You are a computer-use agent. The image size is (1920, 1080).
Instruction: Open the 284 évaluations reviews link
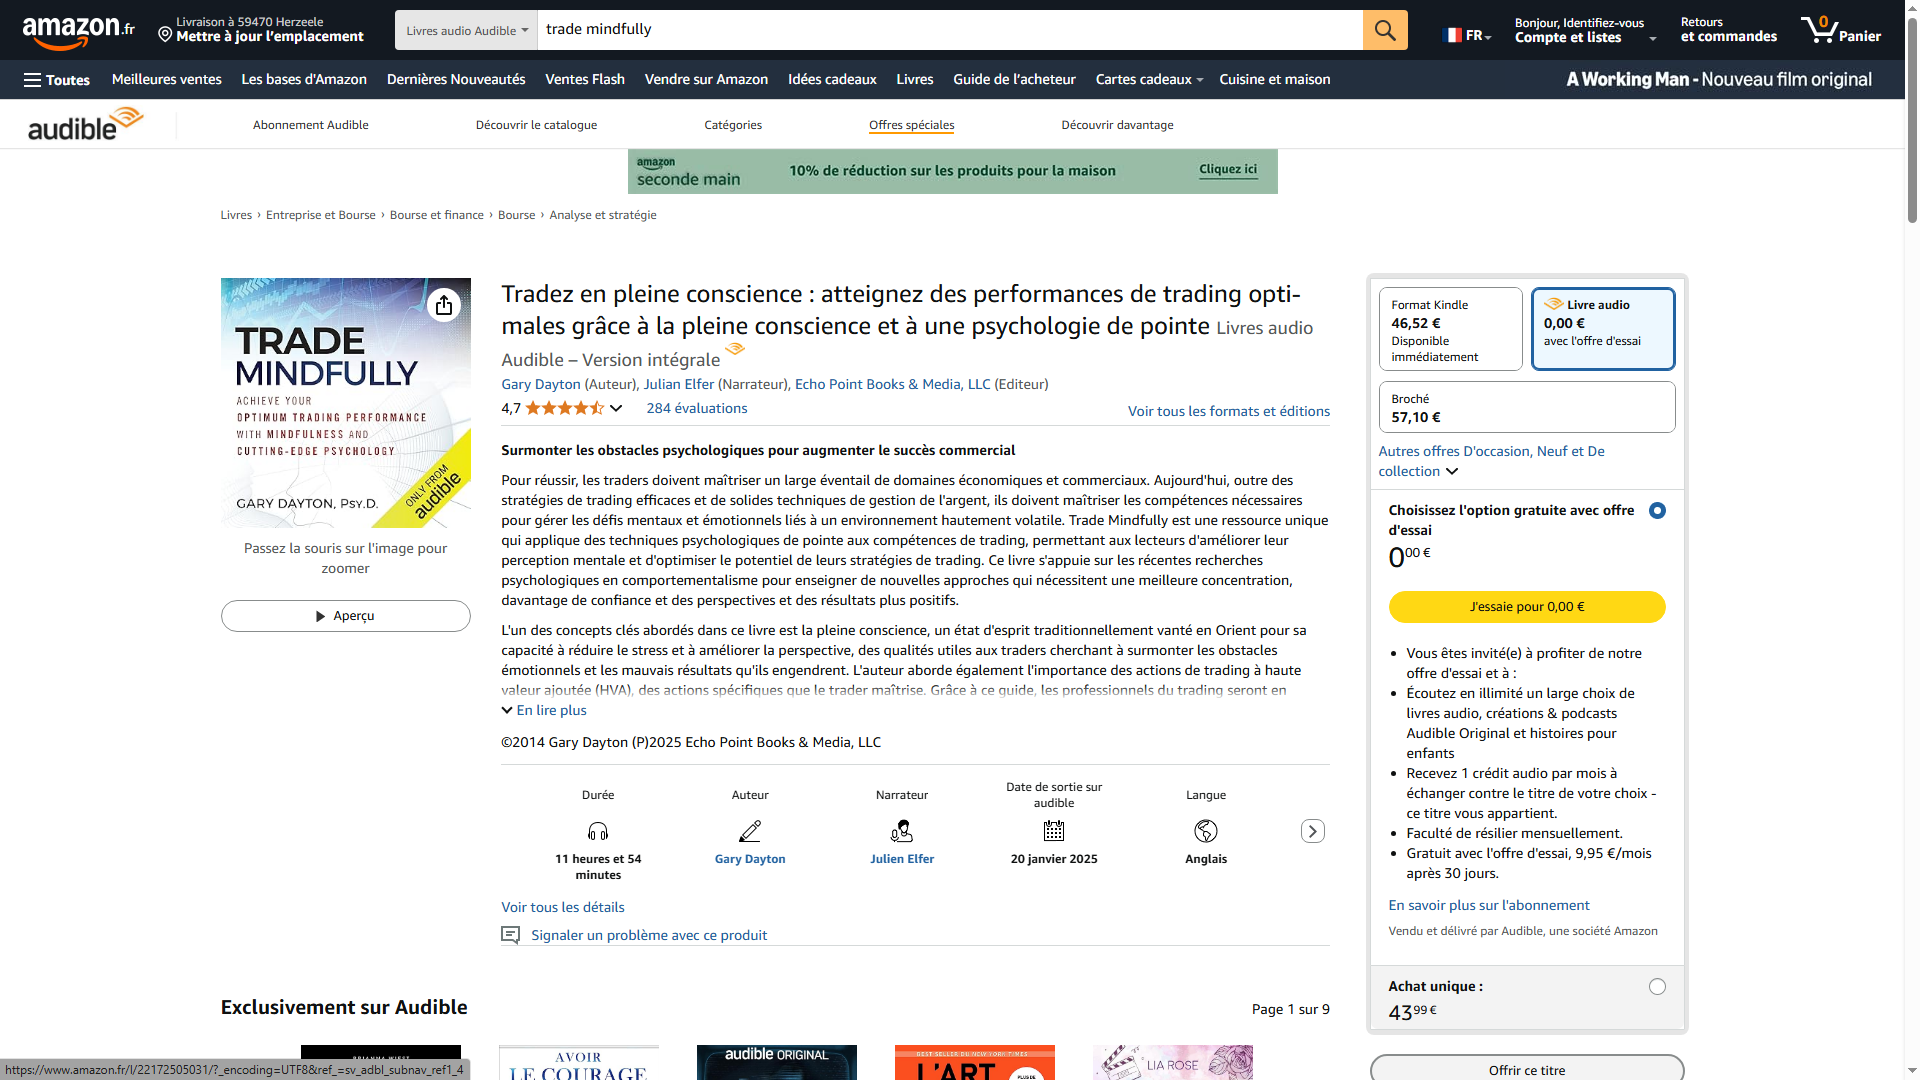click(696, 408)
